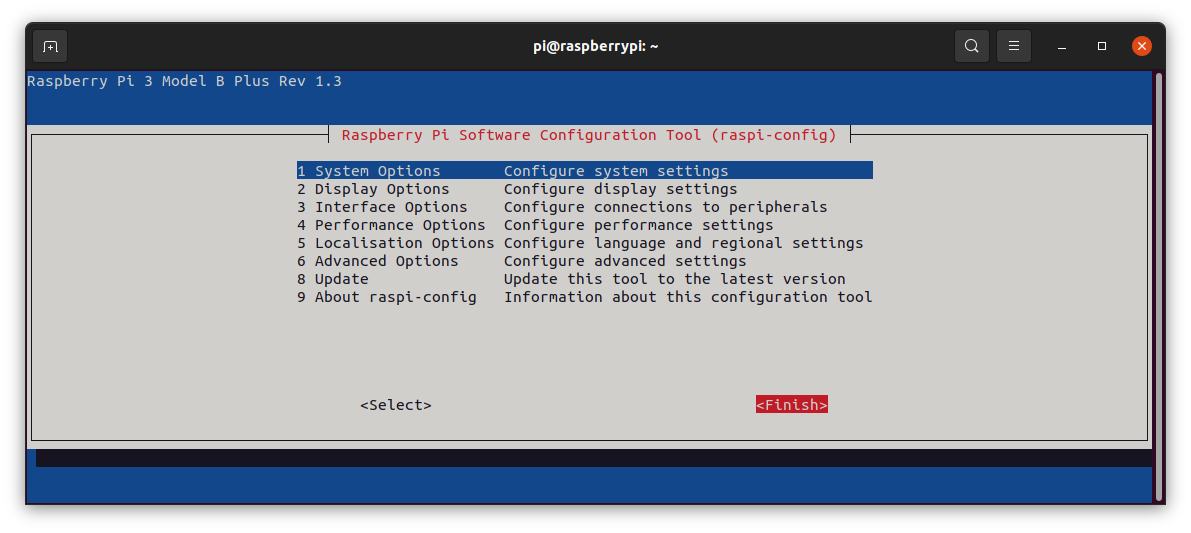Click the terminal vertical scrollbar
Viewport: 1191px width, 533px height.
coord(1158,285)
